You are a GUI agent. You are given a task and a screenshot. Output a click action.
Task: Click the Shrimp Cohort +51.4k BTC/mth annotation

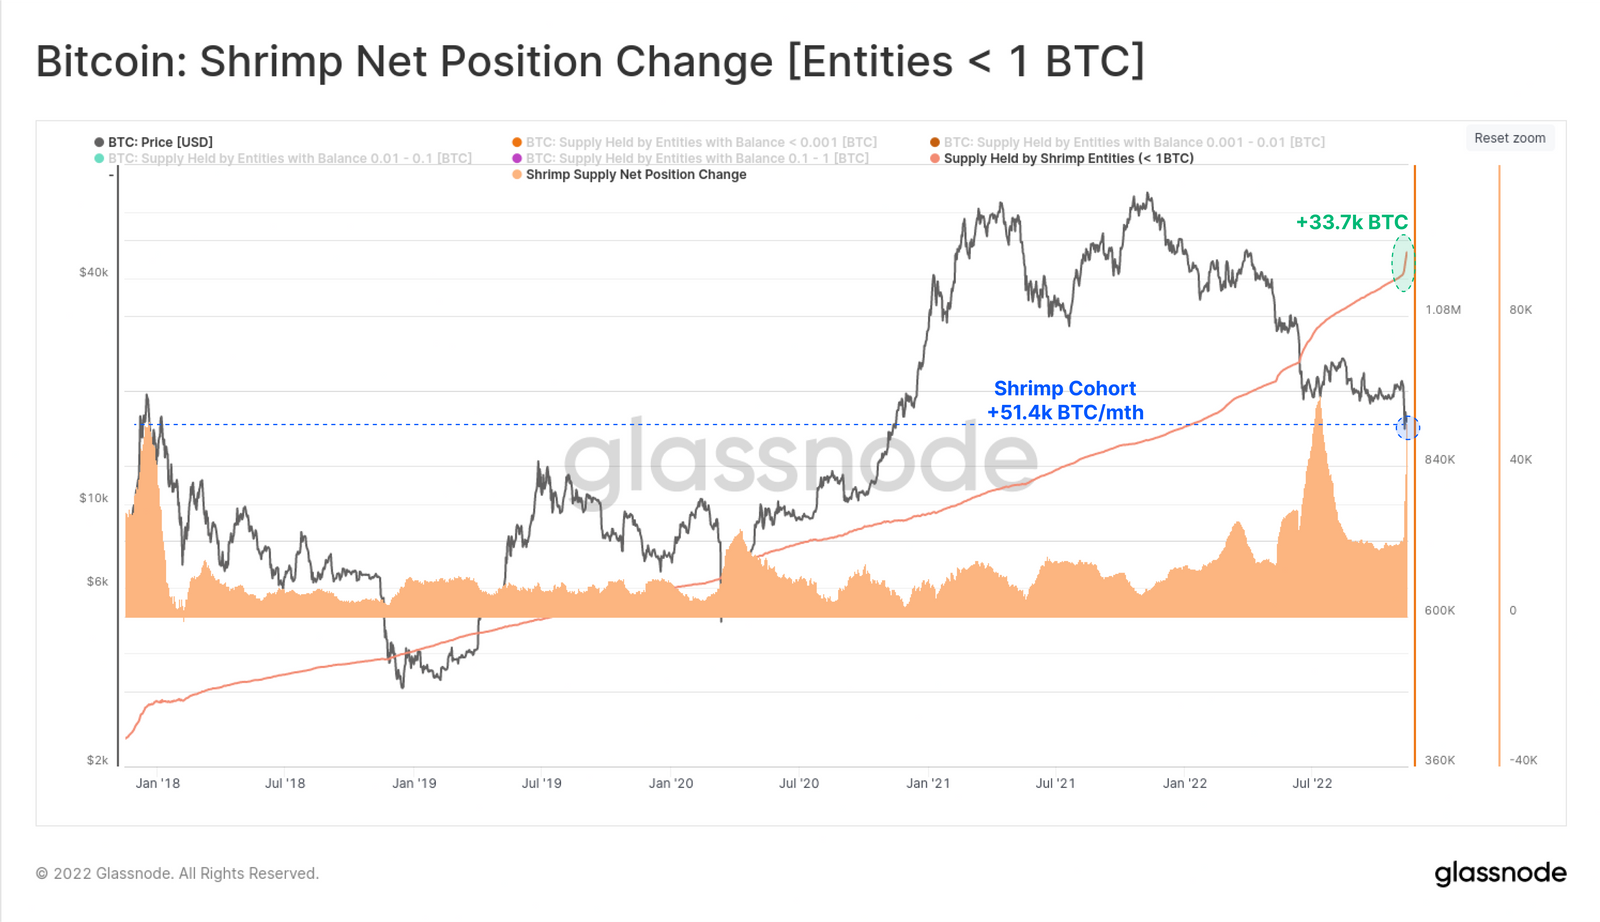tap(1065, 400)
